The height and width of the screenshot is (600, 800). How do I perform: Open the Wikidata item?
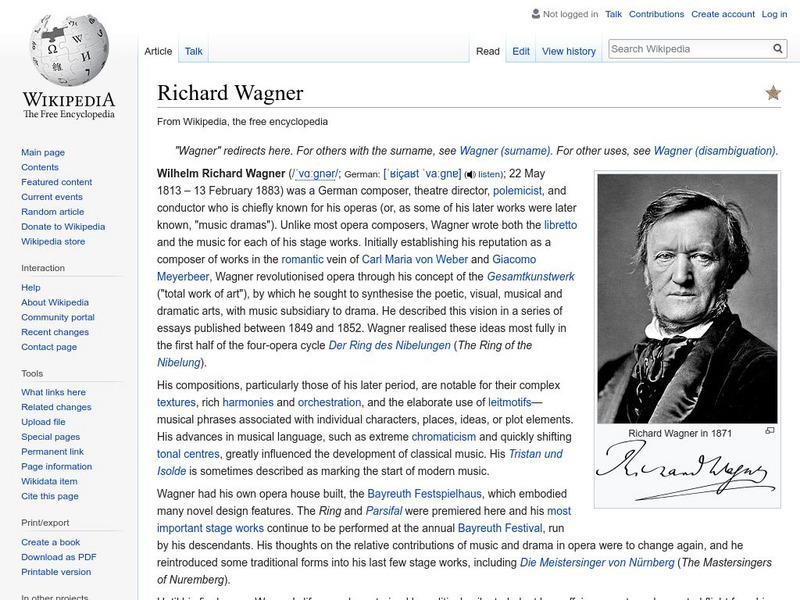[x=49, y=481]
